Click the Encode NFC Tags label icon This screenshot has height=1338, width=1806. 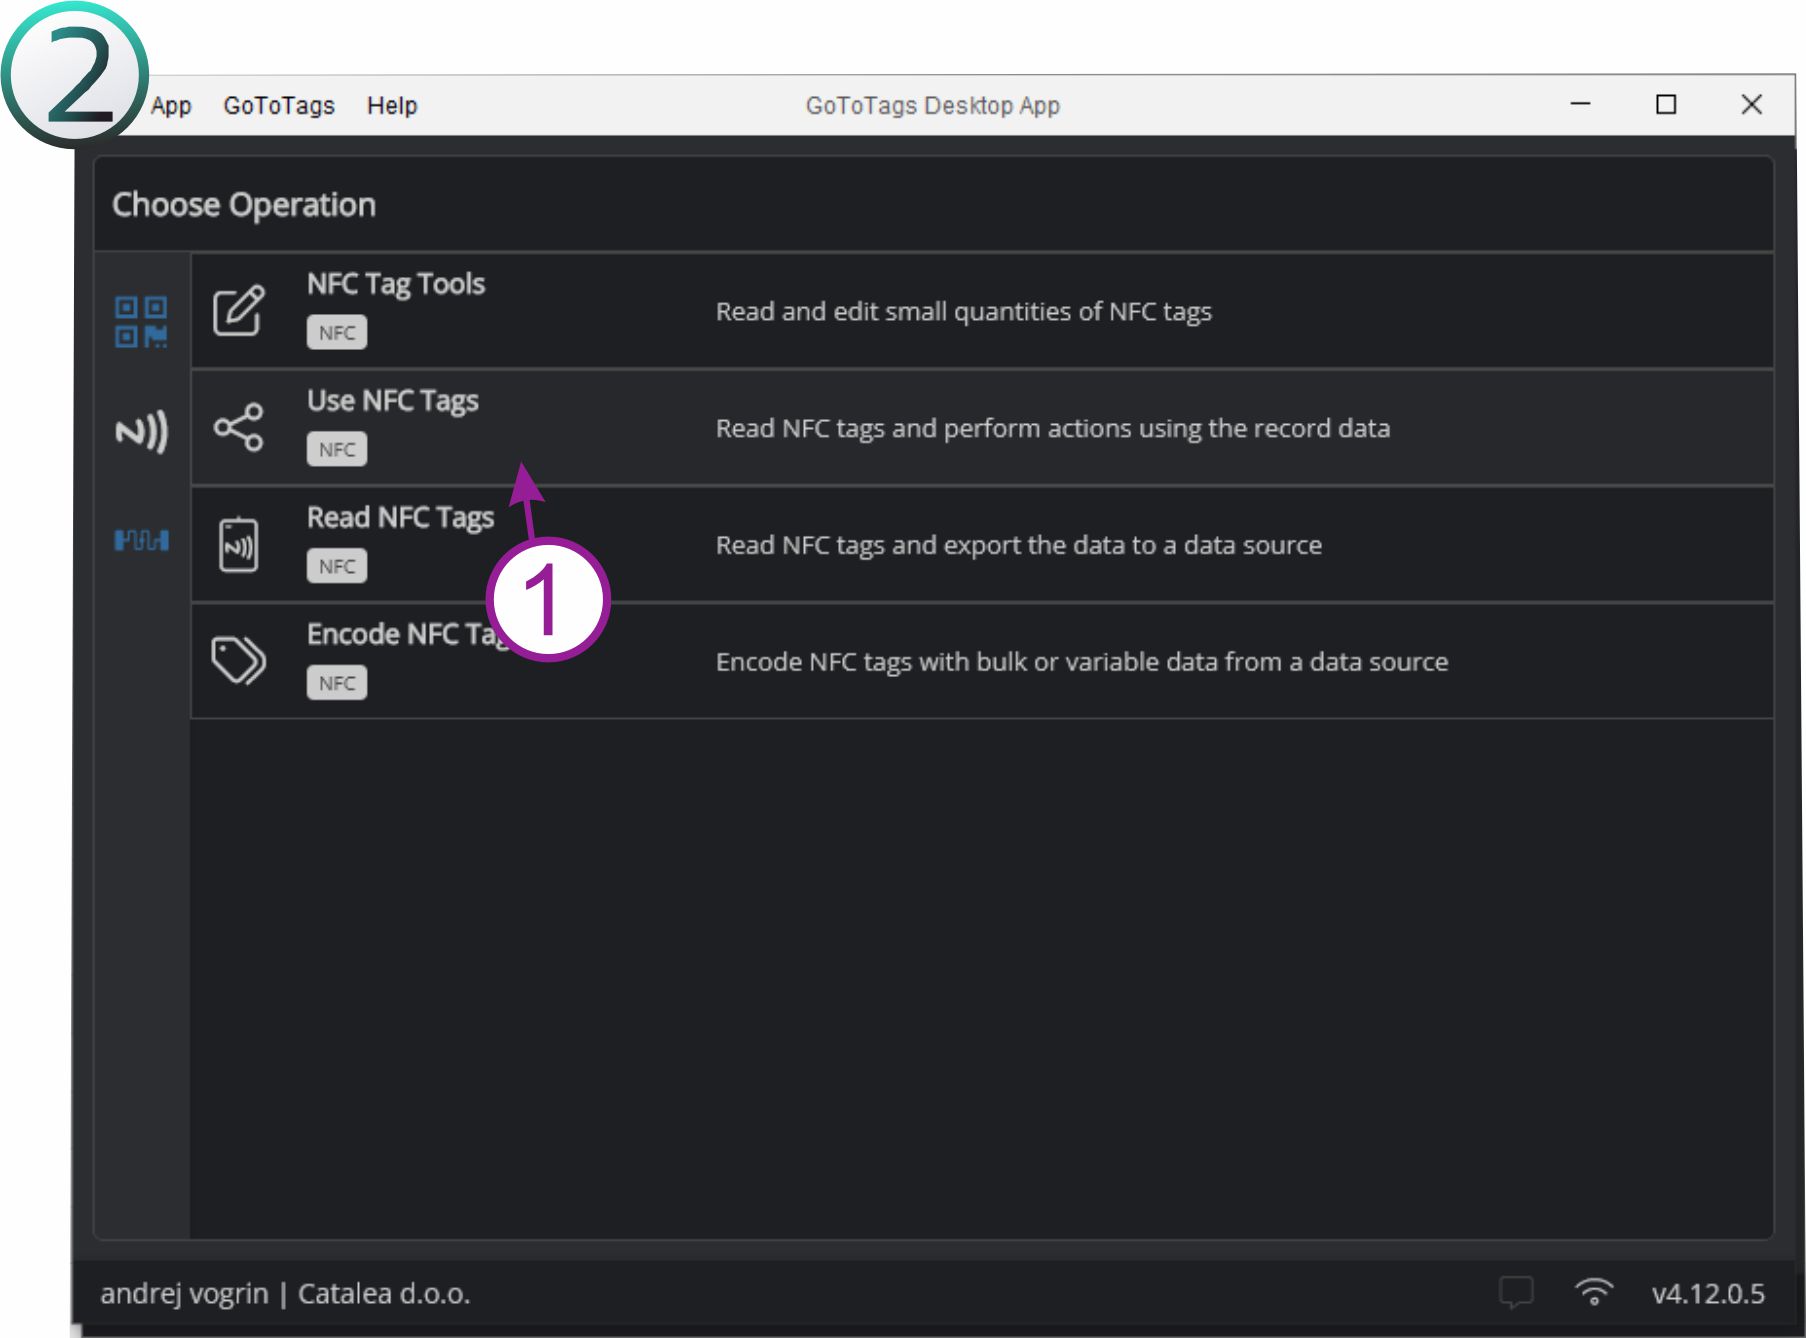click(239, 661)
